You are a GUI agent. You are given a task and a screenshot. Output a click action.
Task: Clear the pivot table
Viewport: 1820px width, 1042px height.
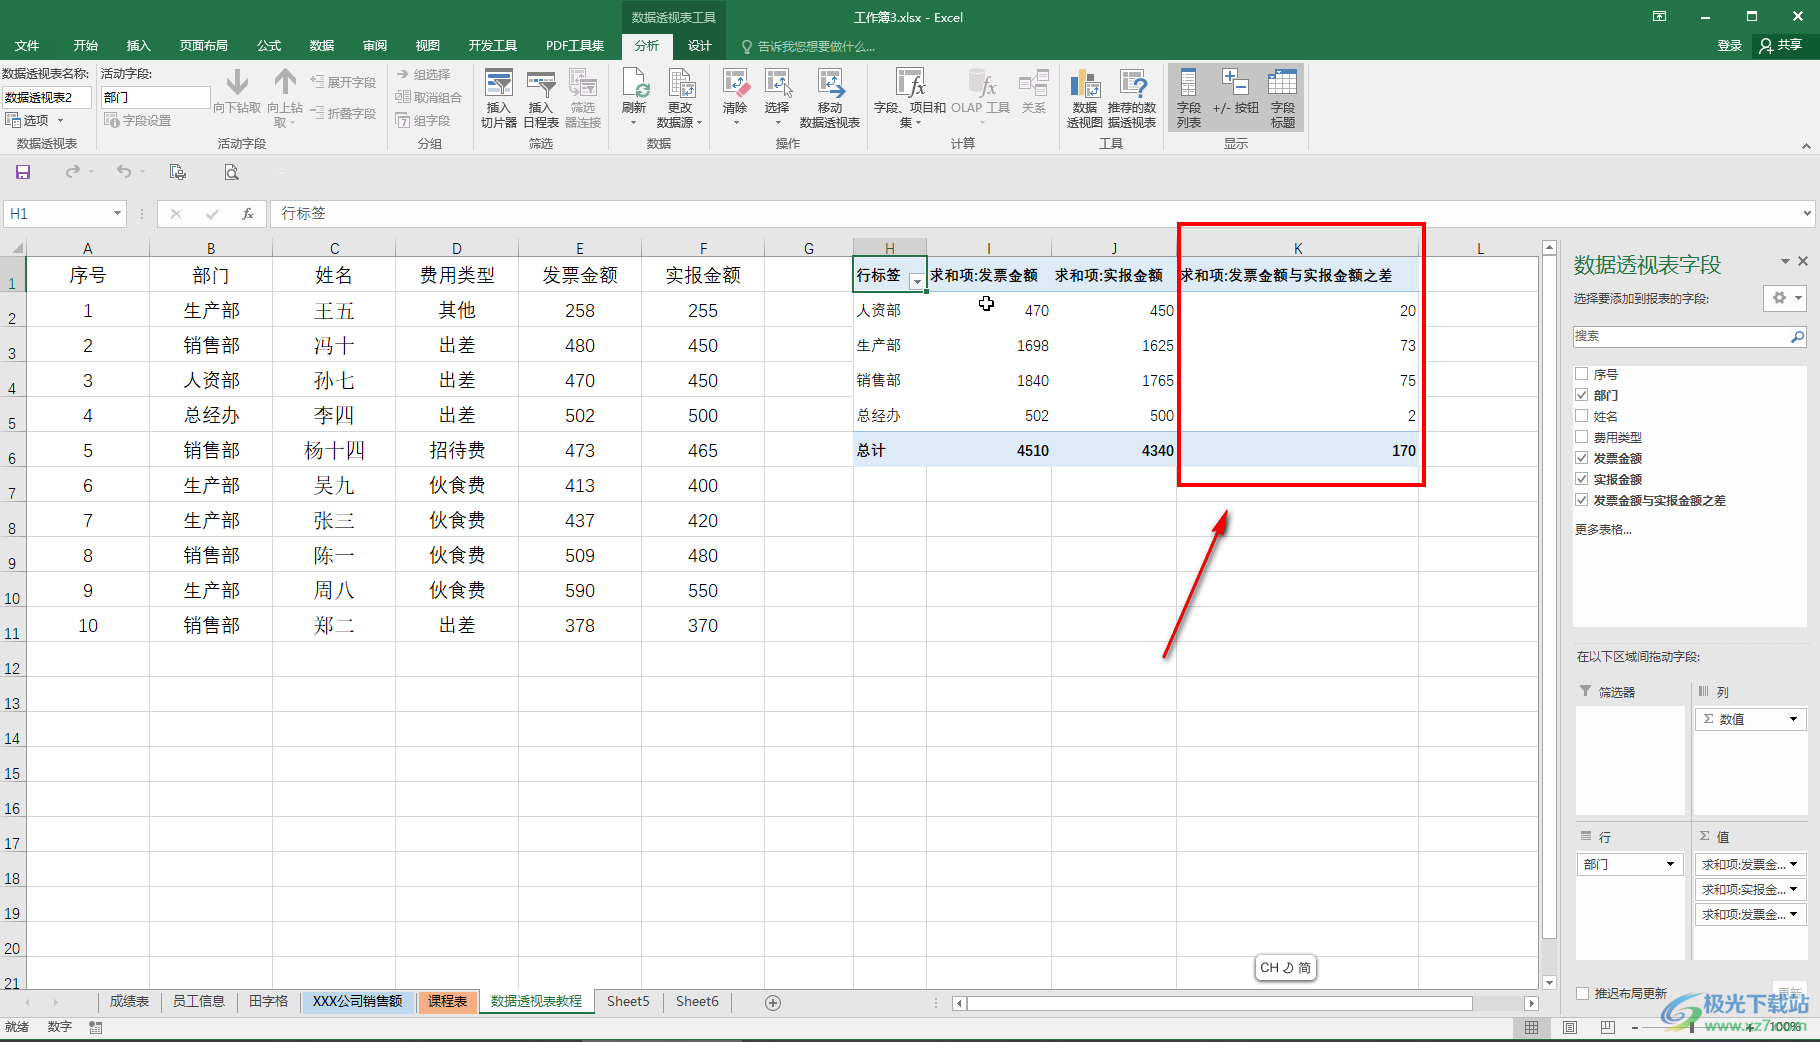click(x=735, y=98)
